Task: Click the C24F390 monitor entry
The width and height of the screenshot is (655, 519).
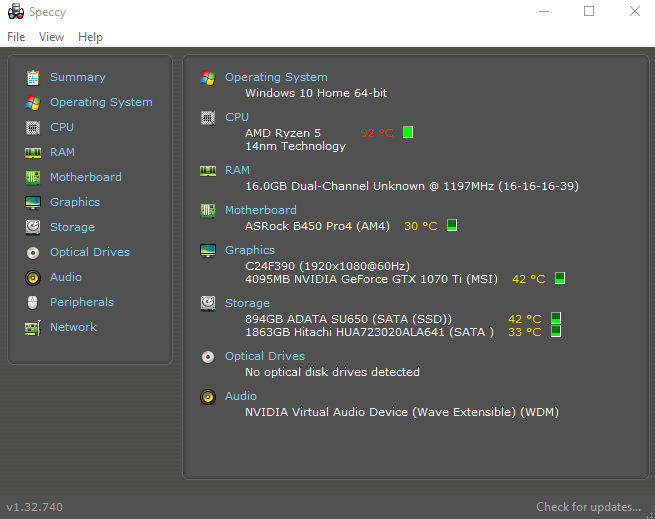Action: click(327, 266)
